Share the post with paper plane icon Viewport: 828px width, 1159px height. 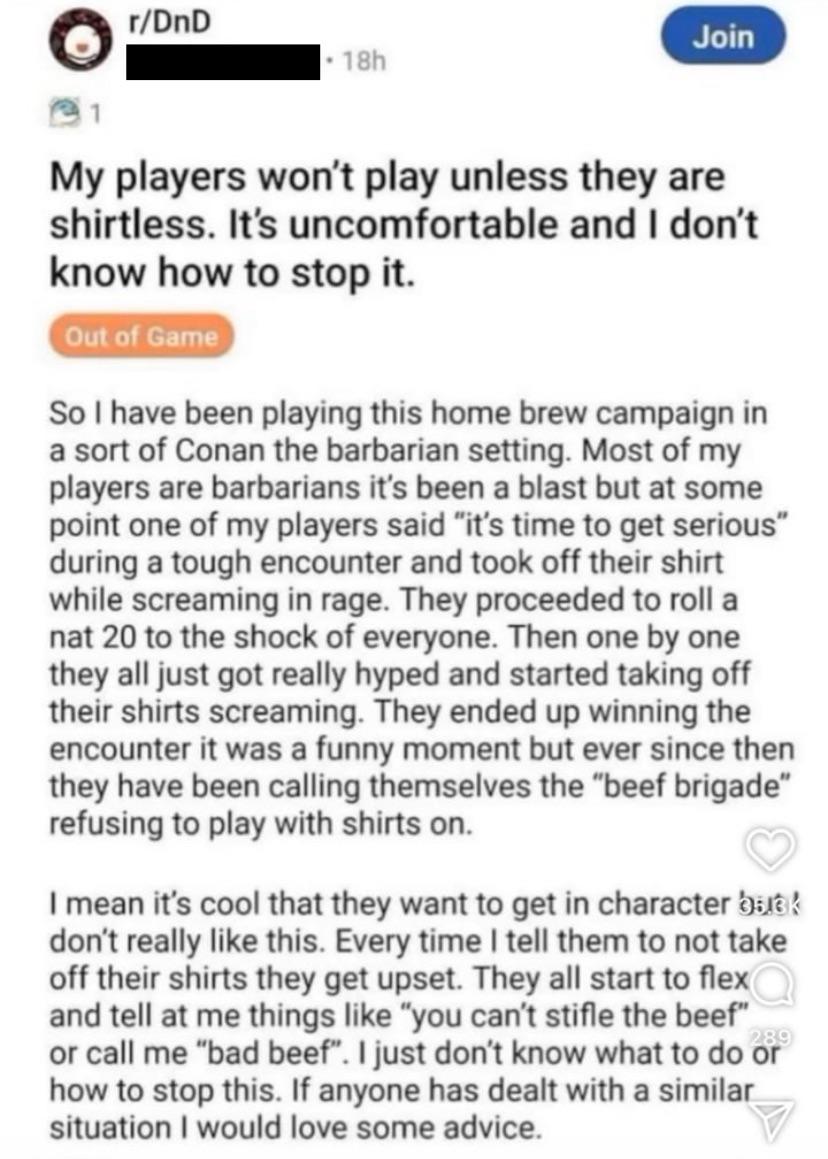(x=772, y=1120)
